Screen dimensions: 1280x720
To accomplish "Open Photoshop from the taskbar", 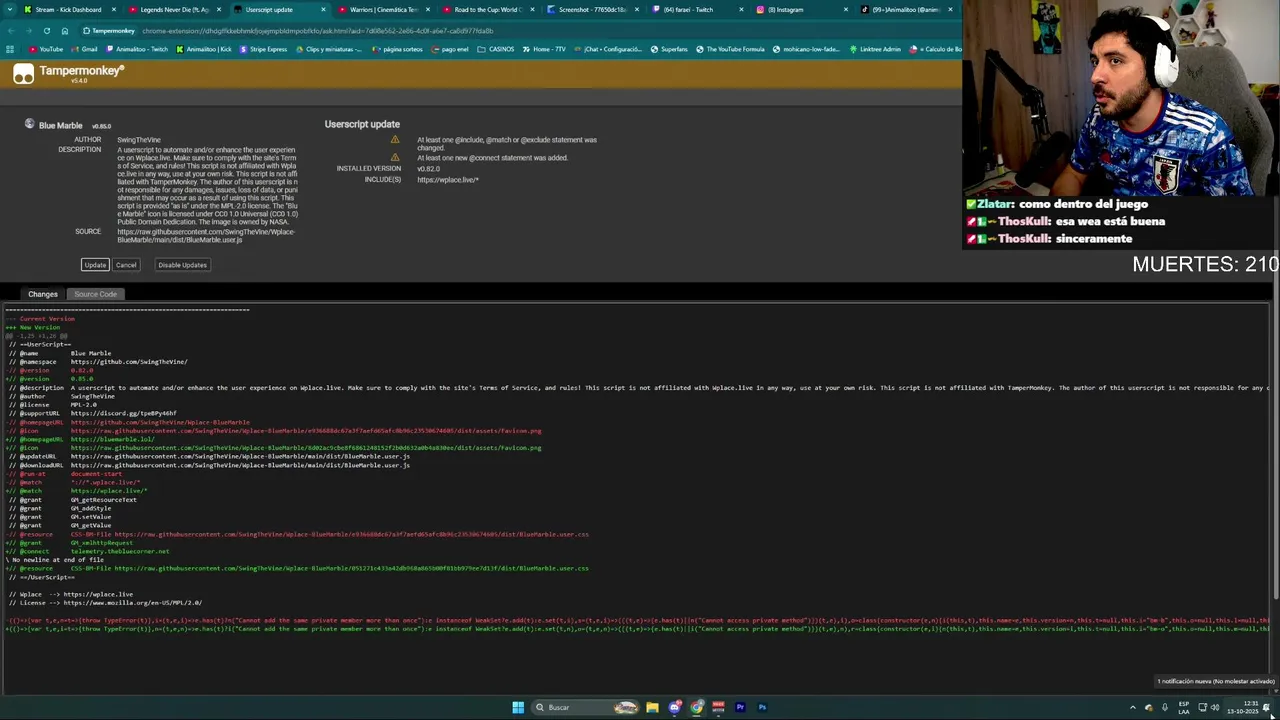I will tap(762, 707).
